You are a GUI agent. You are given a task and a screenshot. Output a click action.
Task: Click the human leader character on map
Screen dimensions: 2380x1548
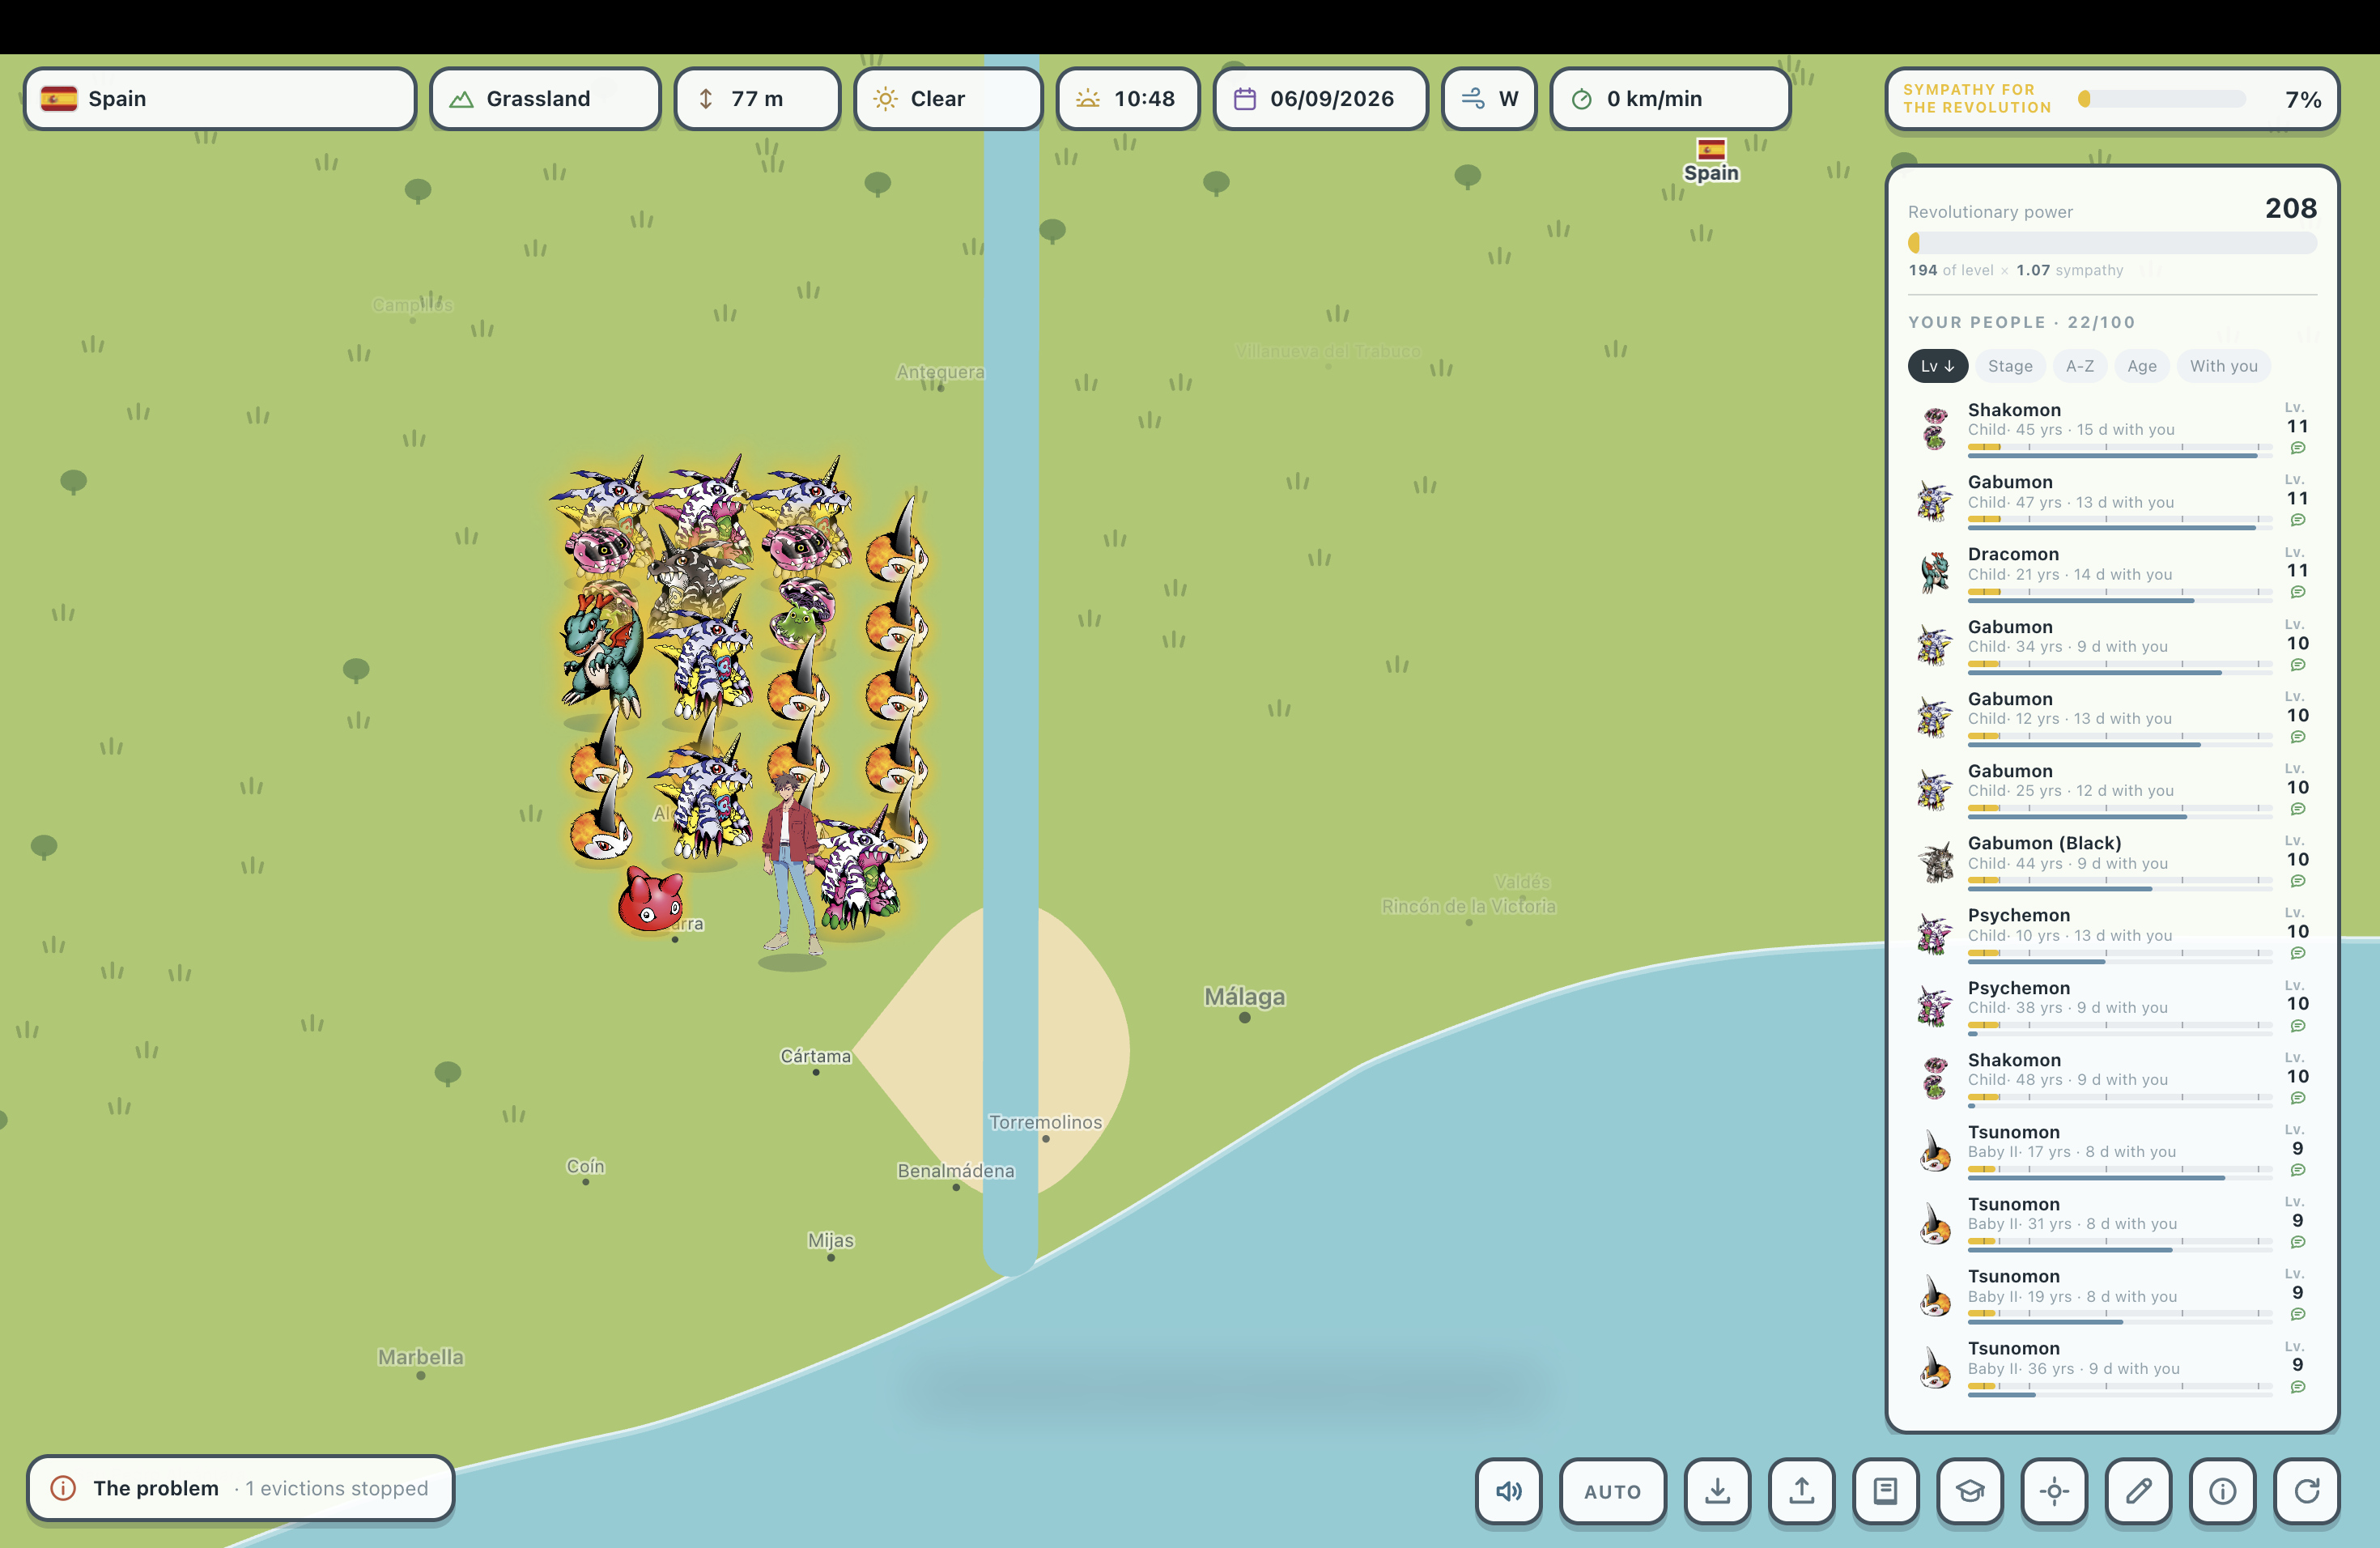coord(793,865)
